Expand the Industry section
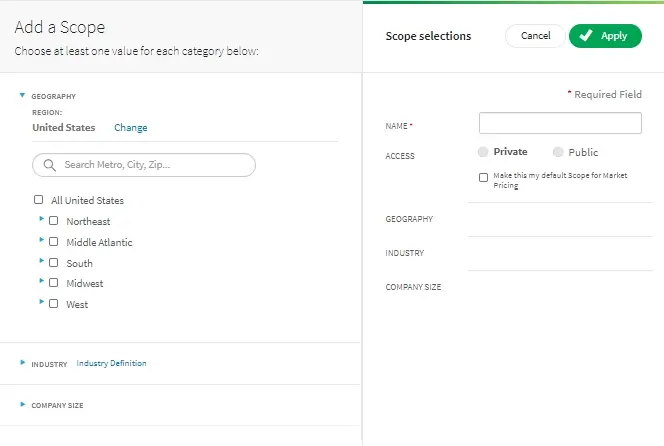Viewport: 664px width, 446px height. click(22, 364)
